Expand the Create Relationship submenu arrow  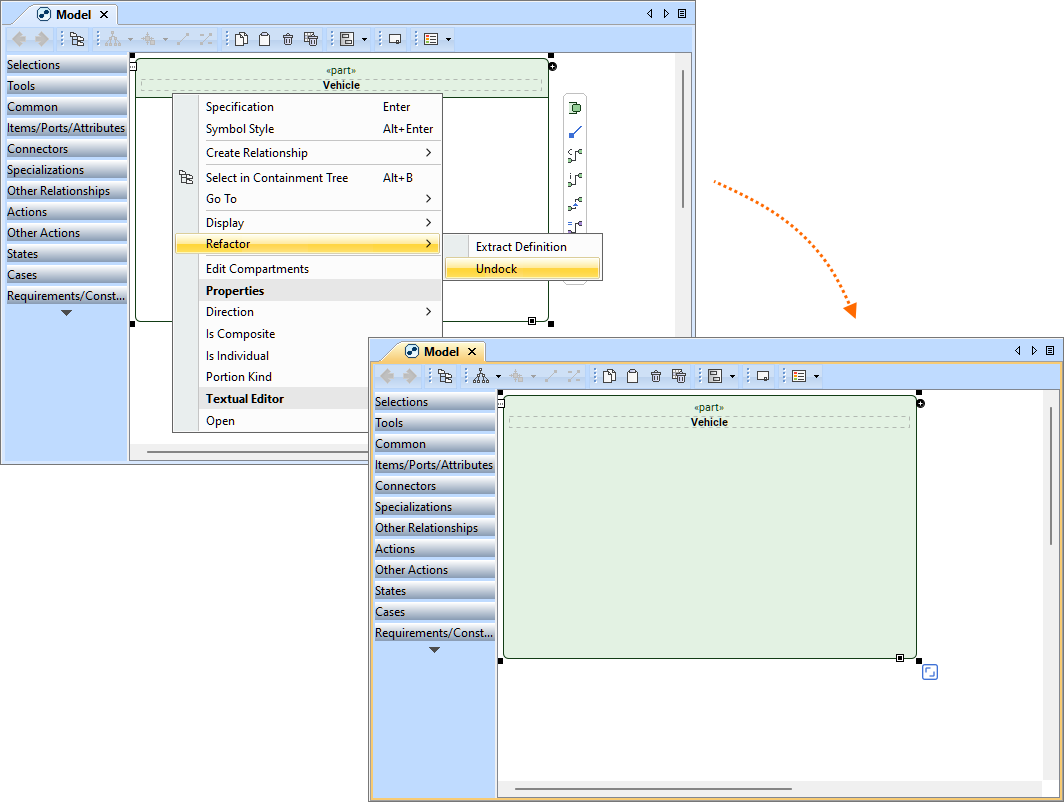point(428,153)
